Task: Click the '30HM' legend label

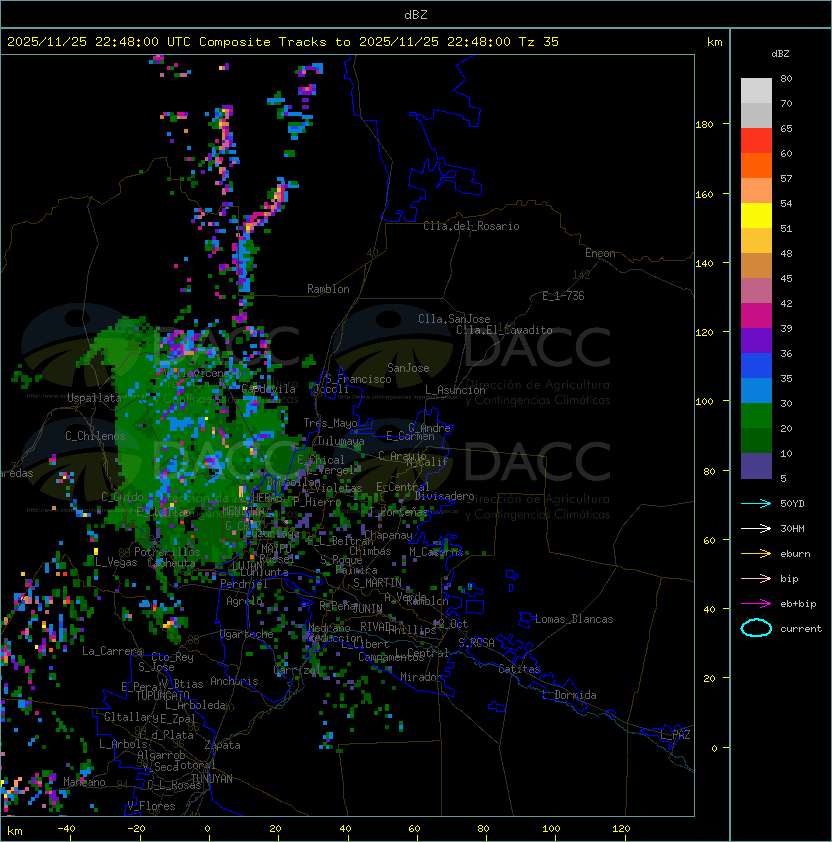Action: coord(792,529)
